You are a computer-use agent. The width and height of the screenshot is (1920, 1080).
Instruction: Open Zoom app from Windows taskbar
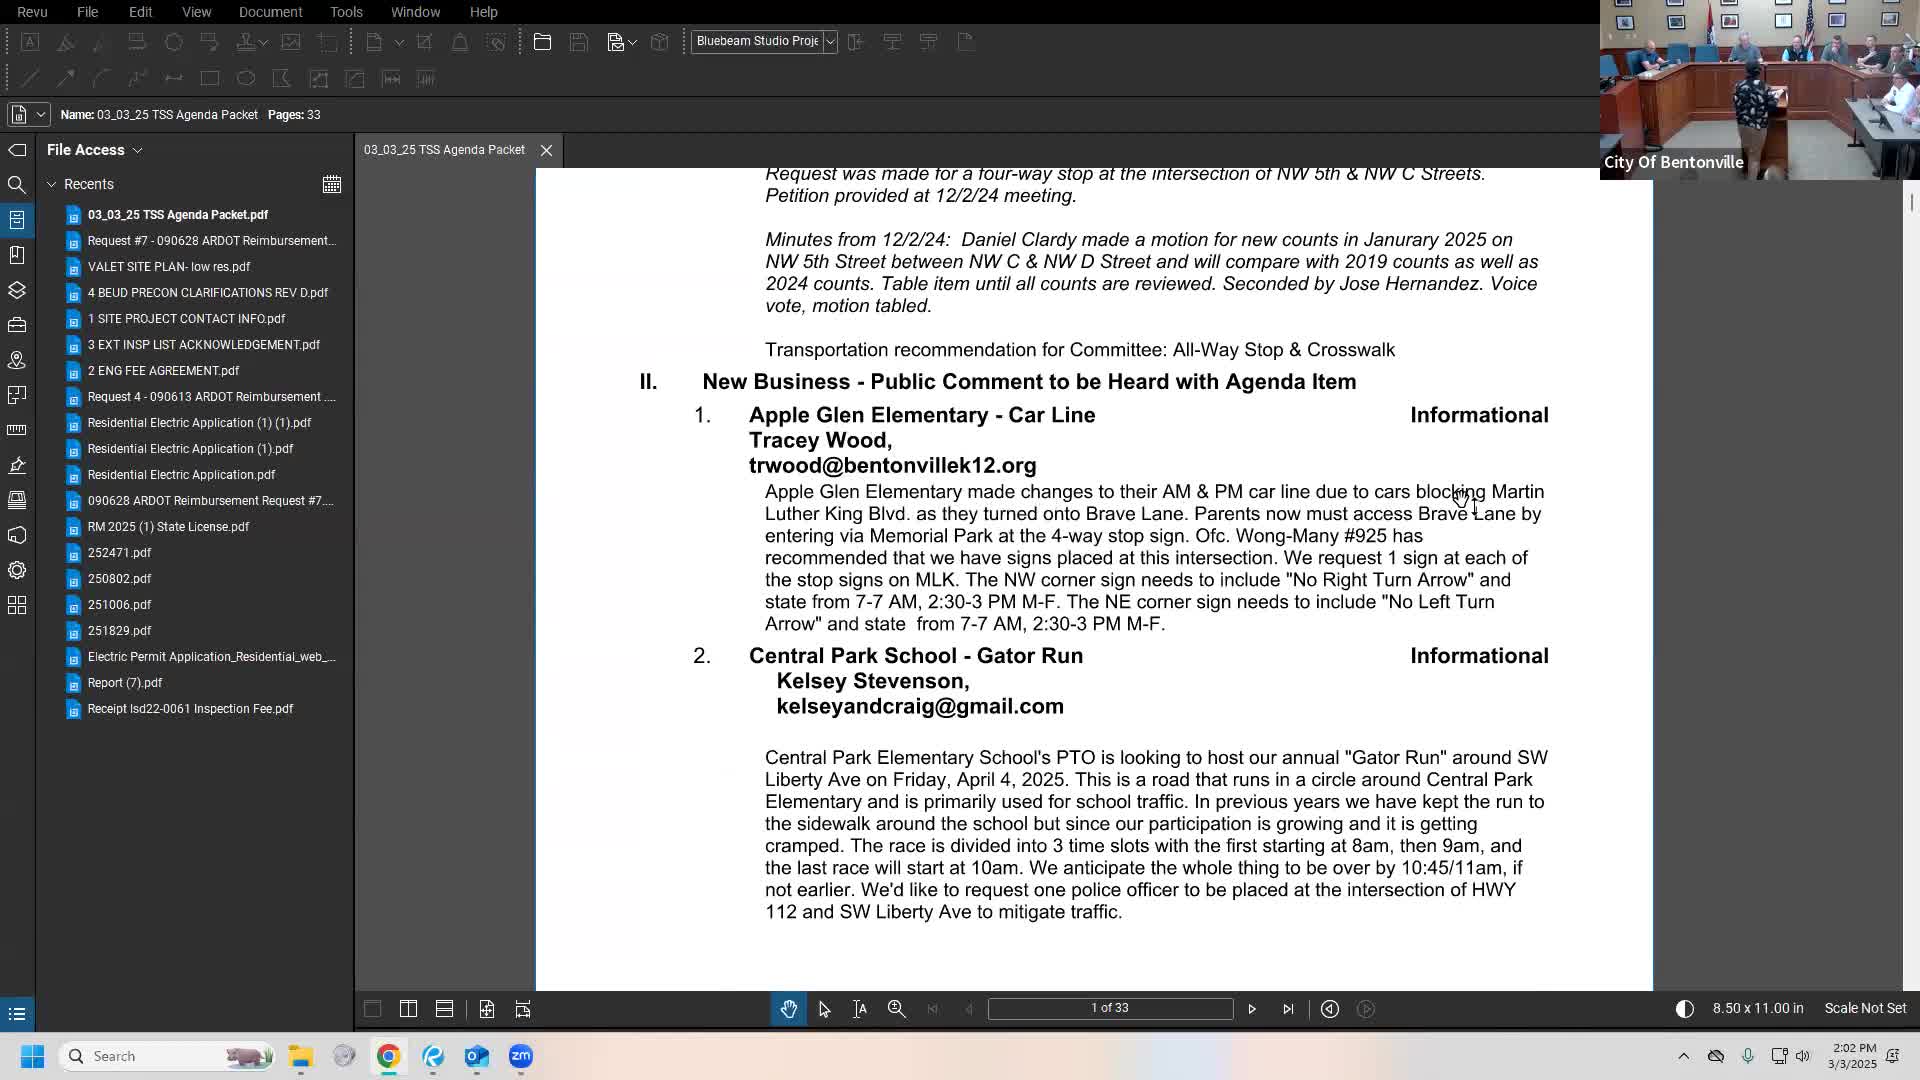(520, 1056)
